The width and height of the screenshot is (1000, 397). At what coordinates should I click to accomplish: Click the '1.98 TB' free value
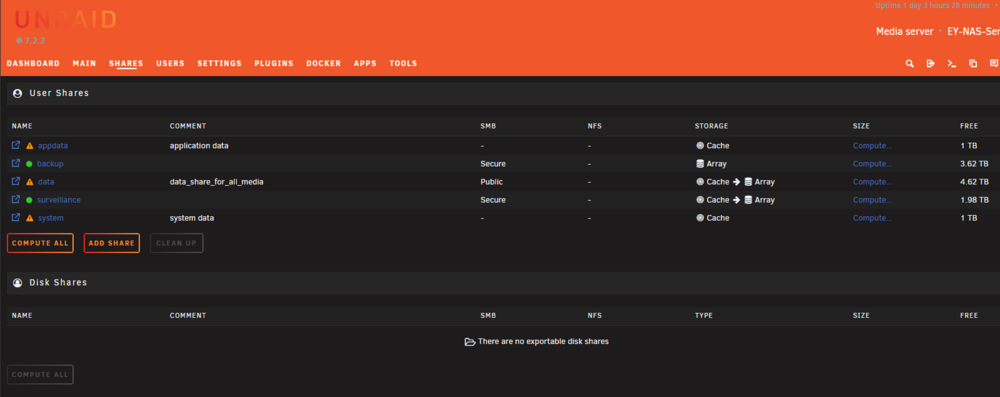974,200
